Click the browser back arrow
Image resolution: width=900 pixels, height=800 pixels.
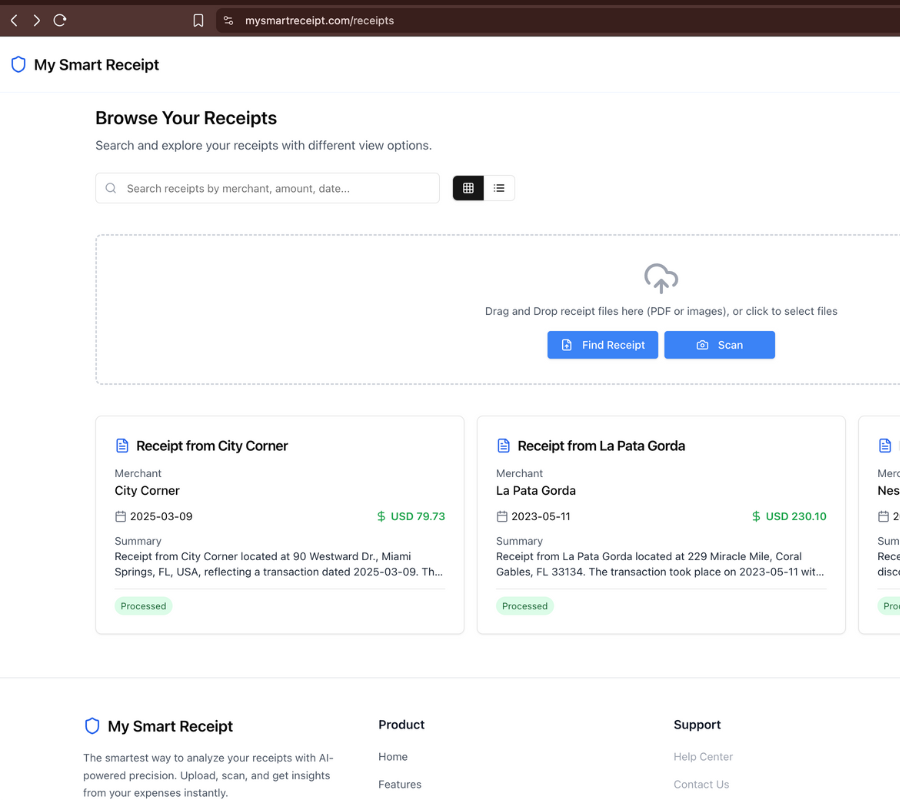point(14,20)
